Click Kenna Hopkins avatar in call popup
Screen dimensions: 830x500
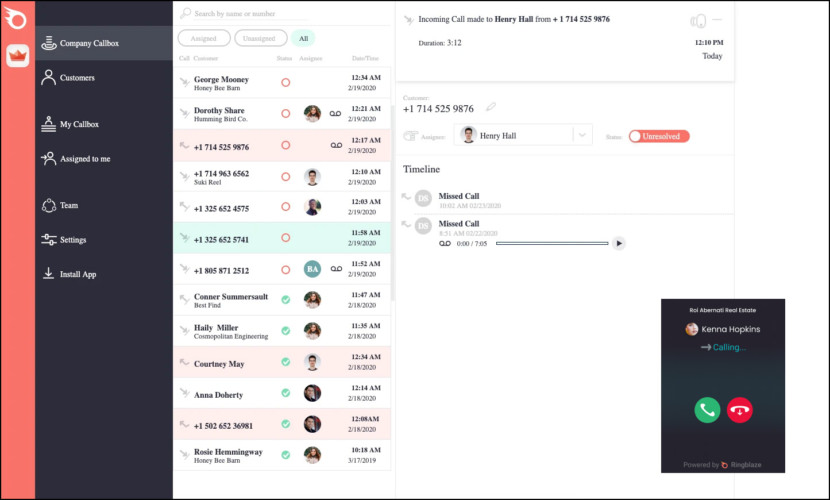click(x=691, y=329)
